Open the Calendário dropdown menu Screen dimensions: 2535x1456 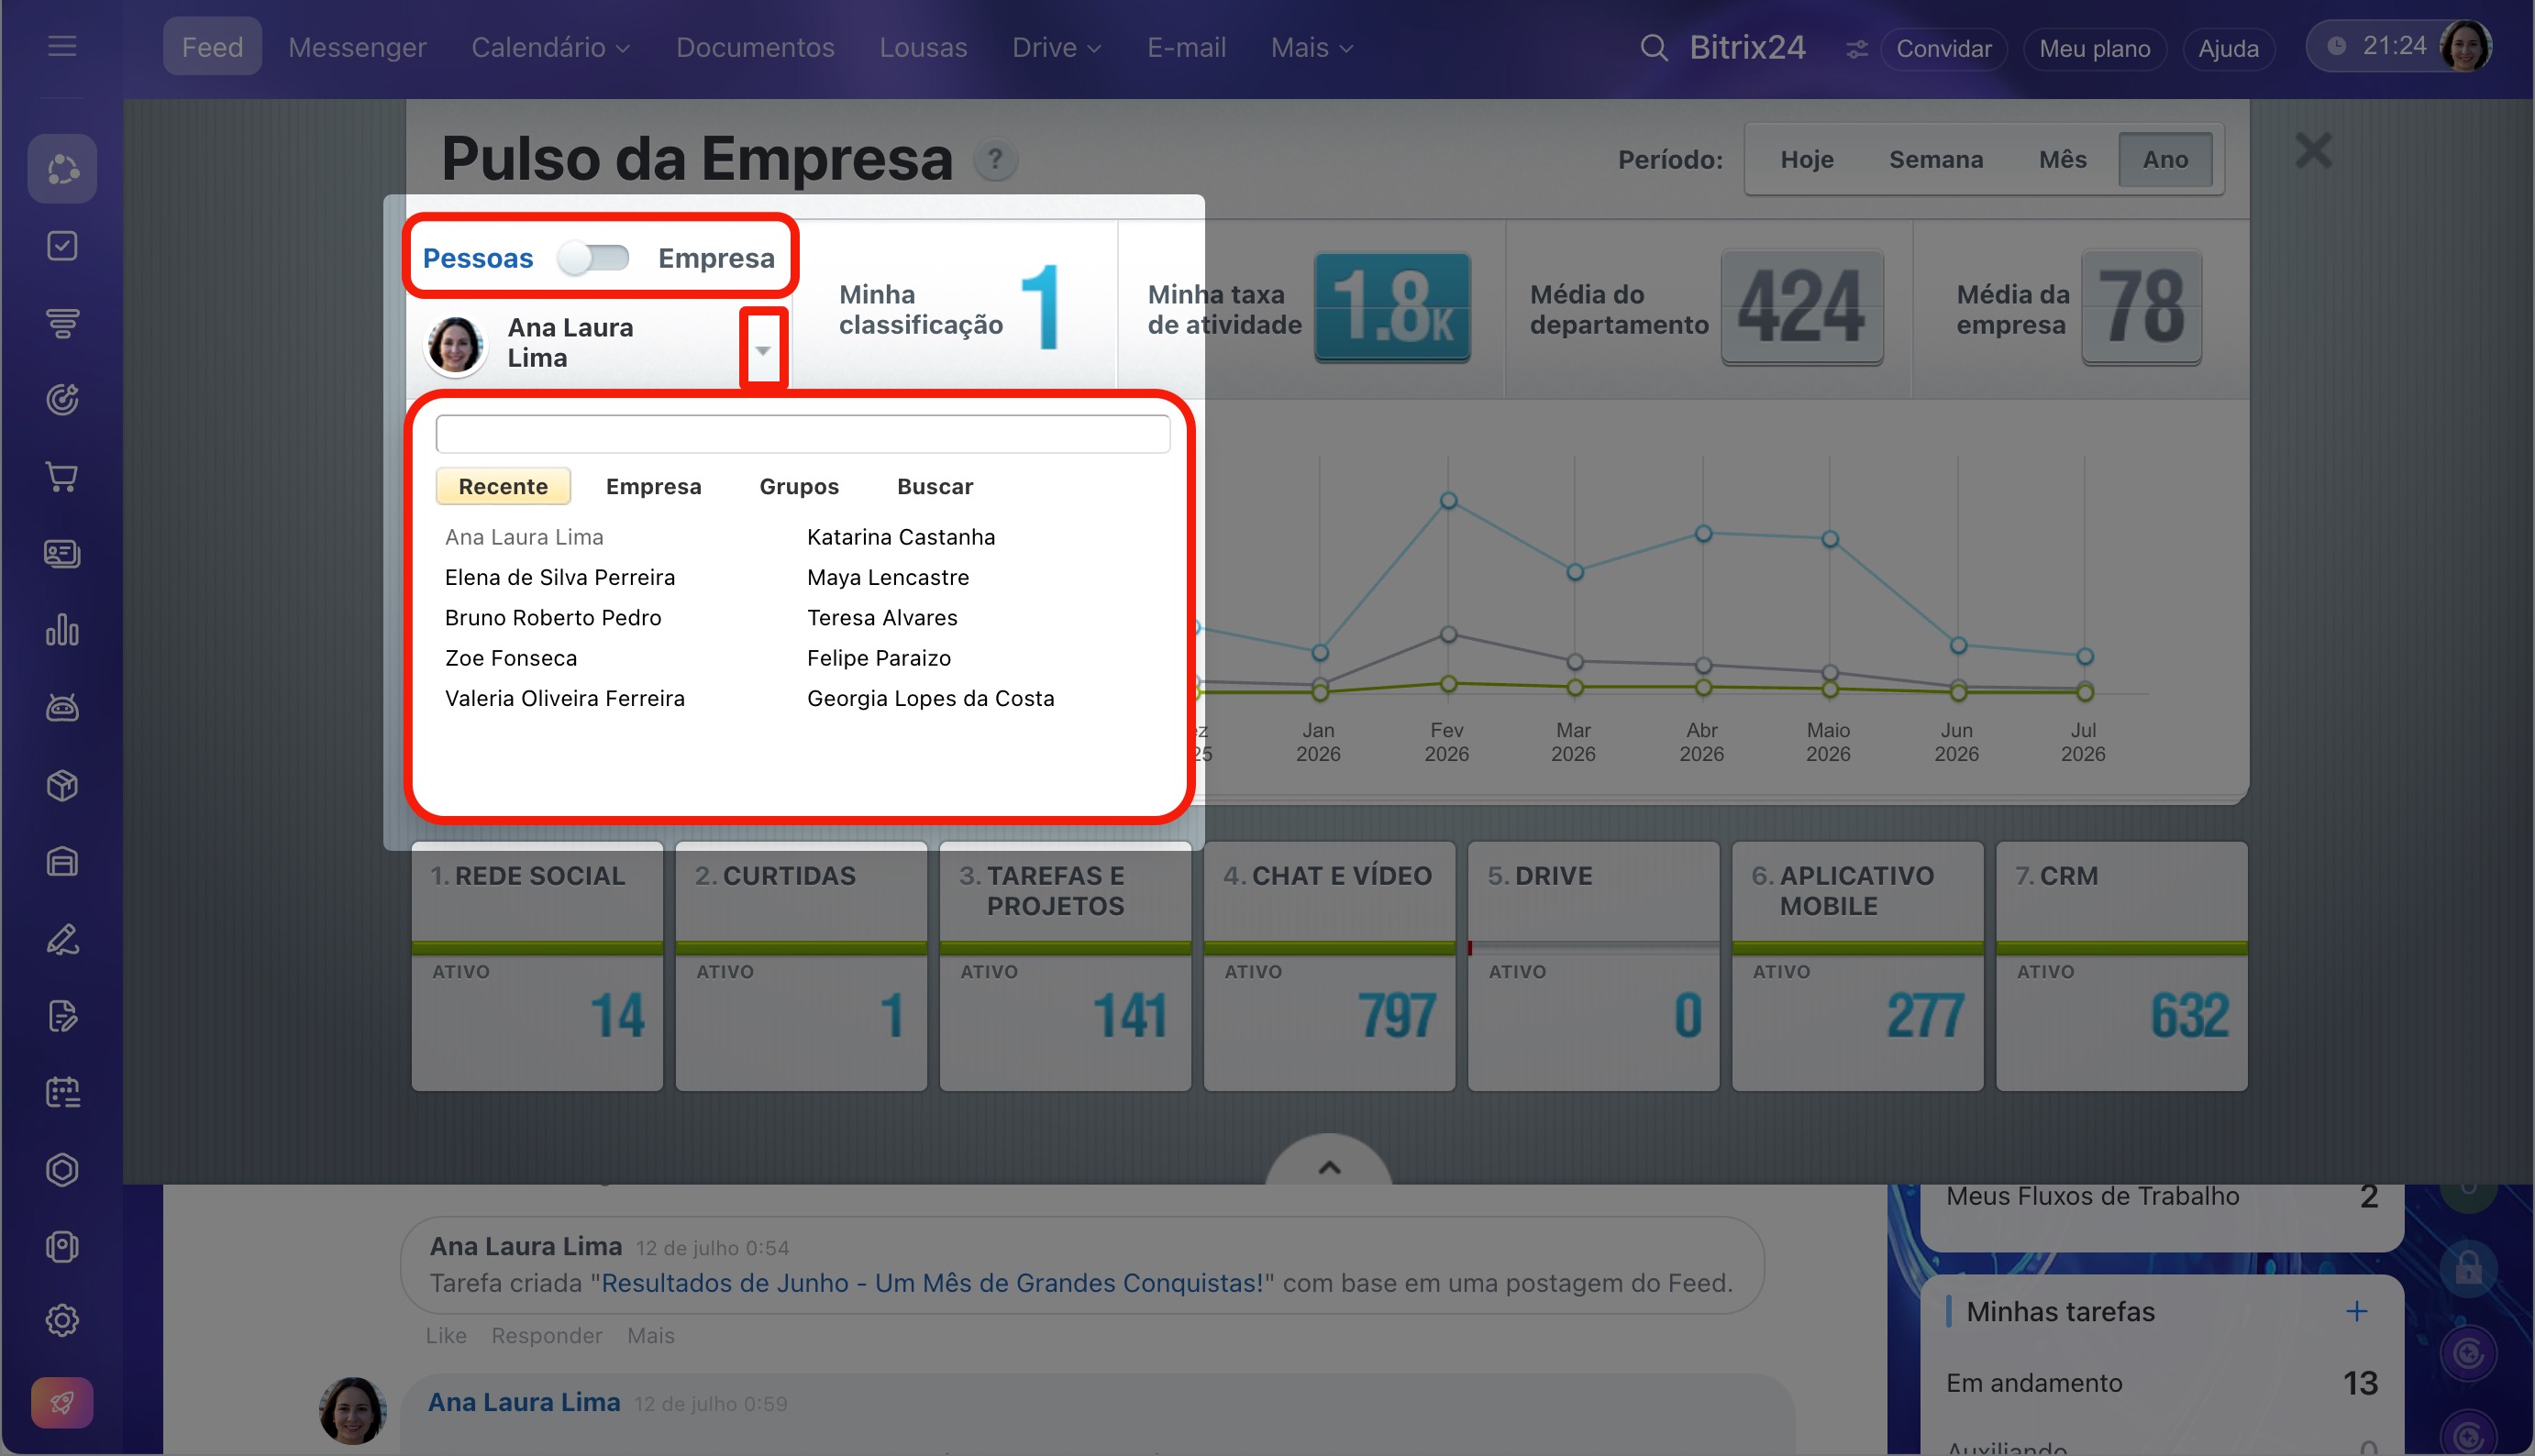tap(551, 47)
